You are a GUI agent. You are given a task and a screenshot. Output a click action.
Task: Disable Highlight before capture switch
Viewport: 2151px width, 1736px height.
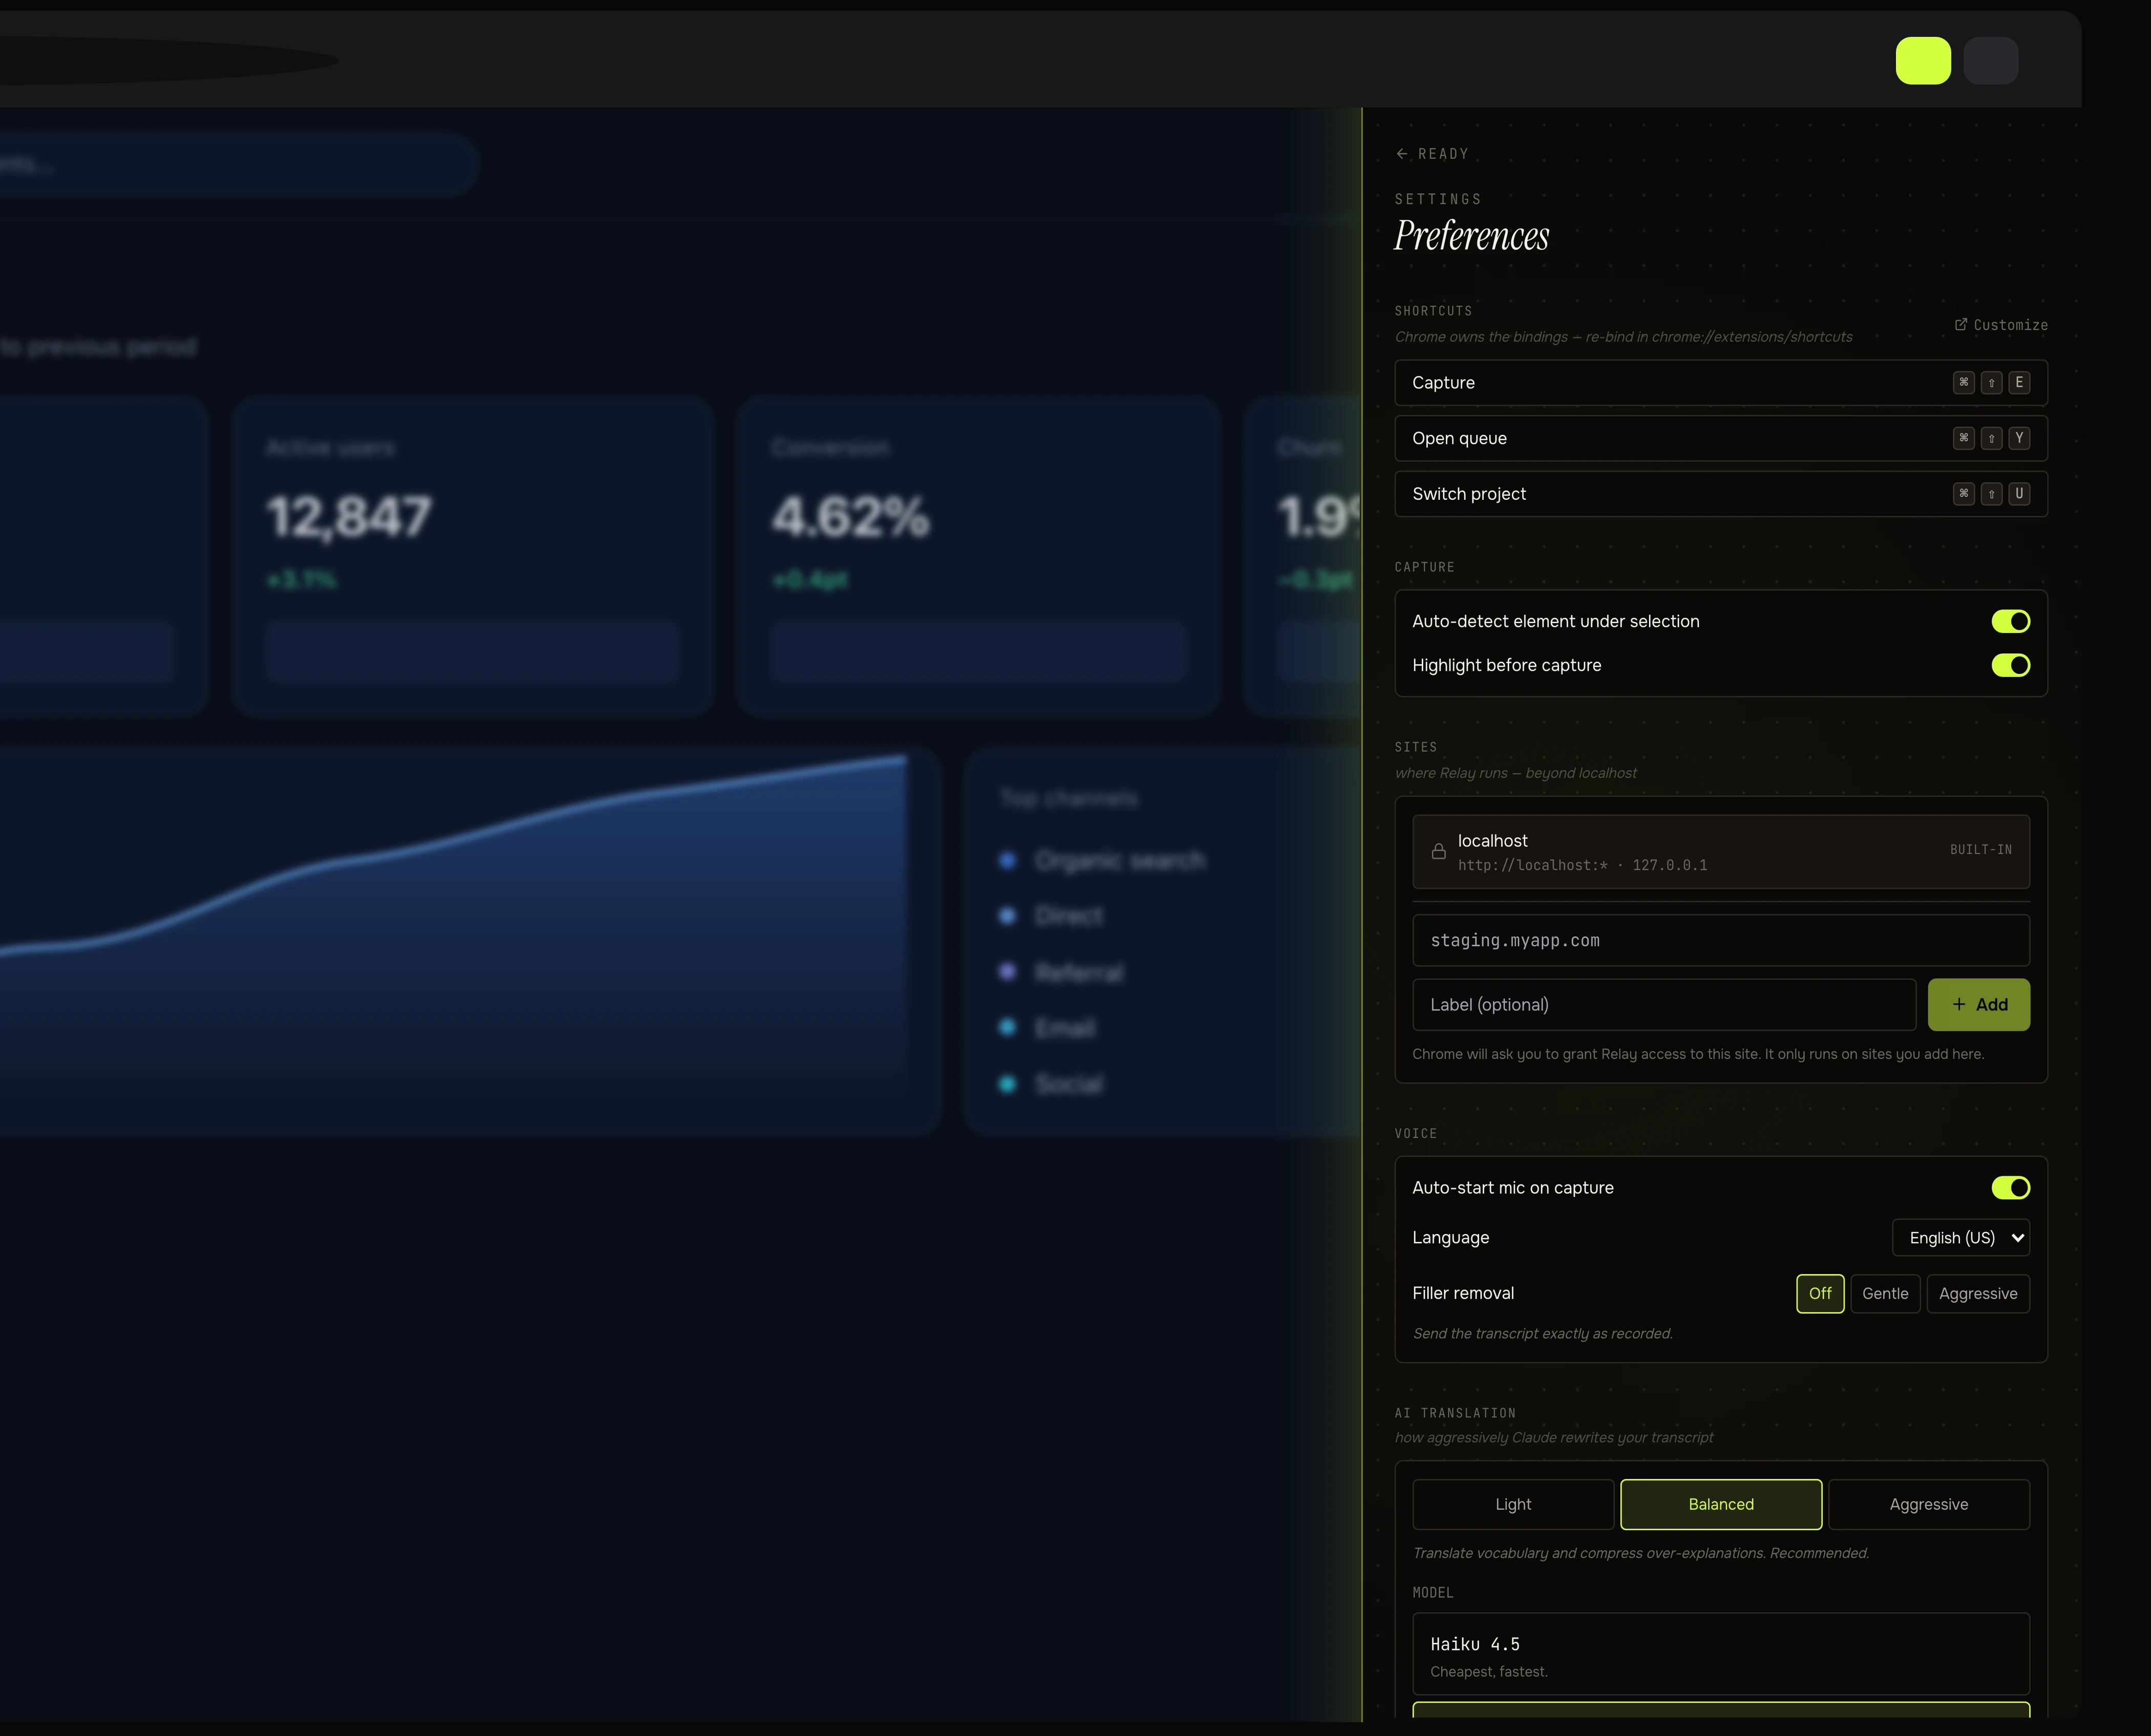(2010, 665)
